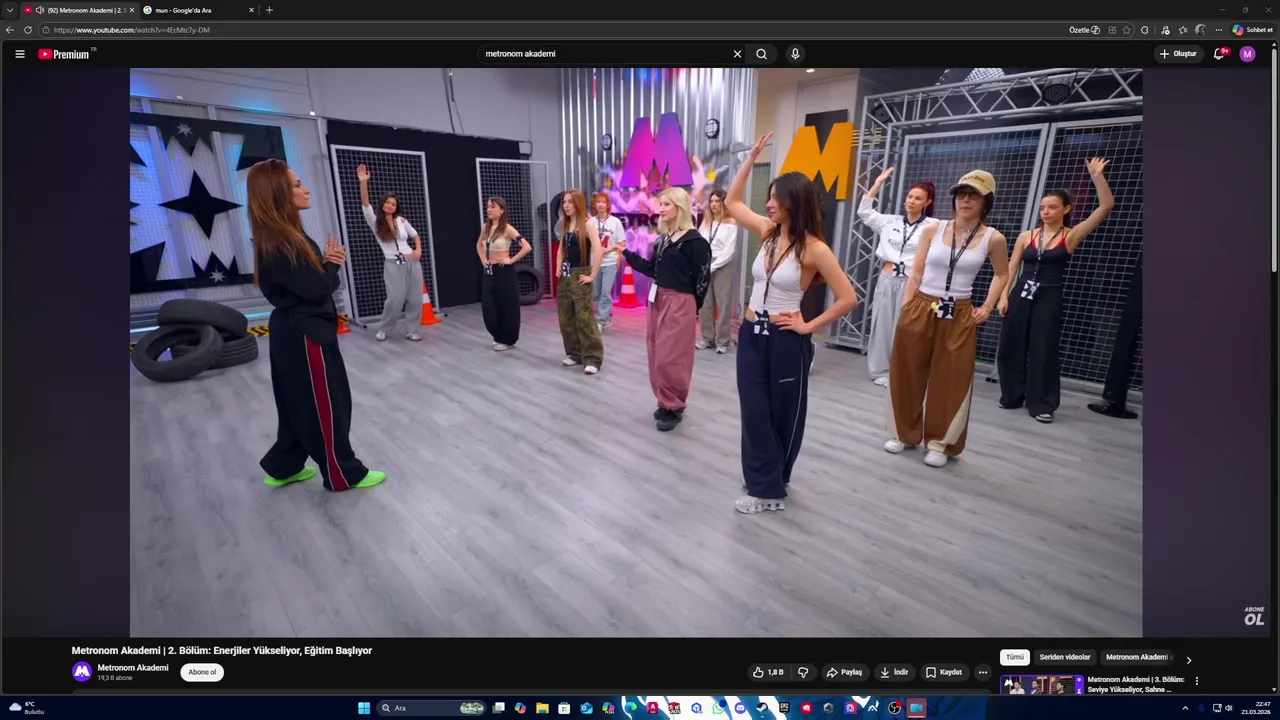Show hidden system tray icons

pos(1185,708)
